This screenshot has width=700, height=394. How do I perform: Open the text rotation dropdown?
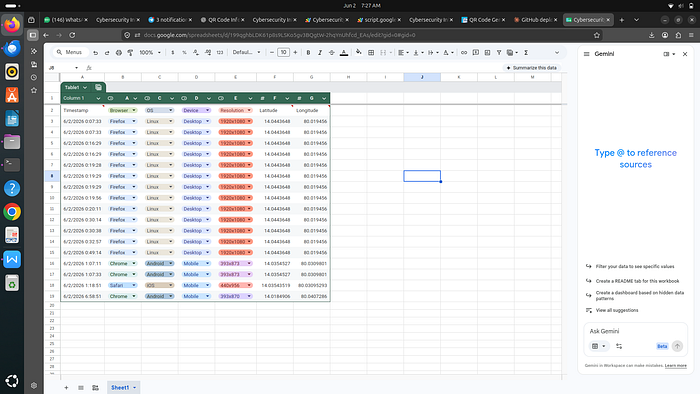pos(448,53)
